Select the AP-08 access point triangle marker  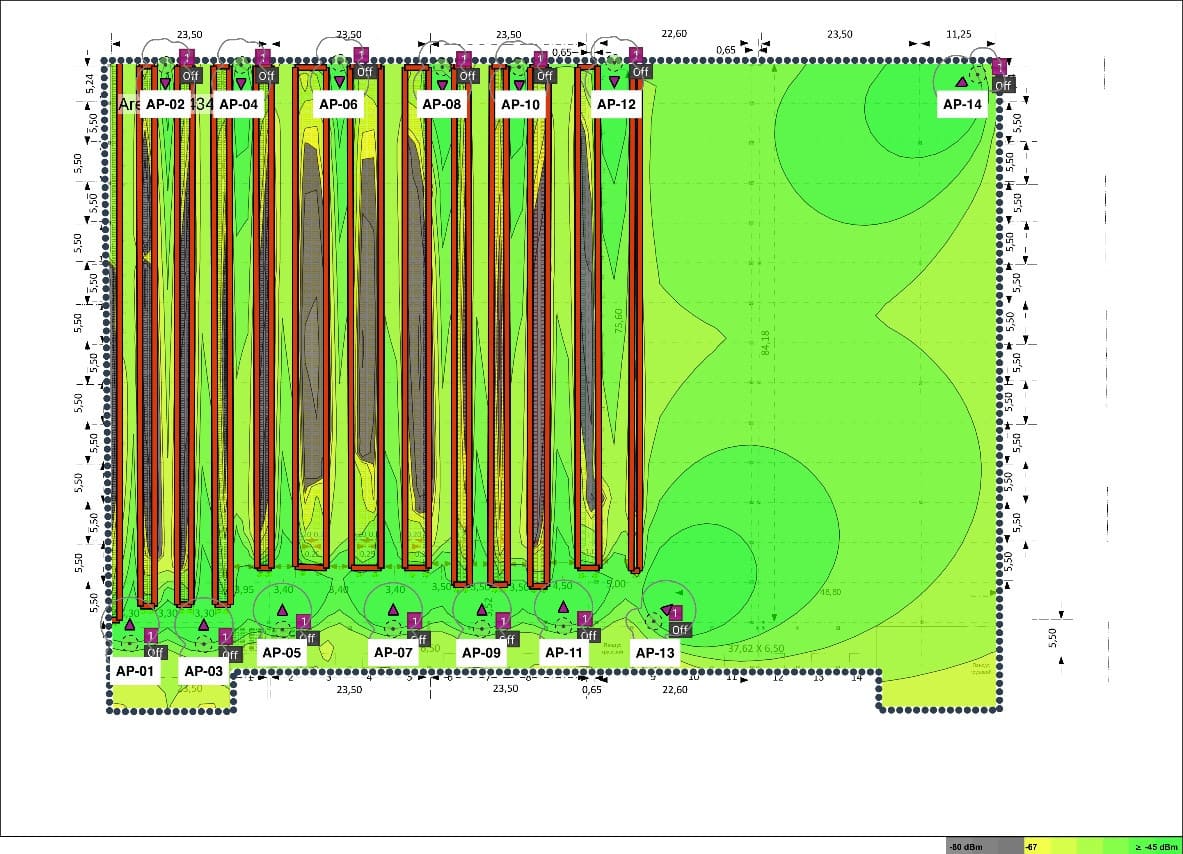coord(443,84)
